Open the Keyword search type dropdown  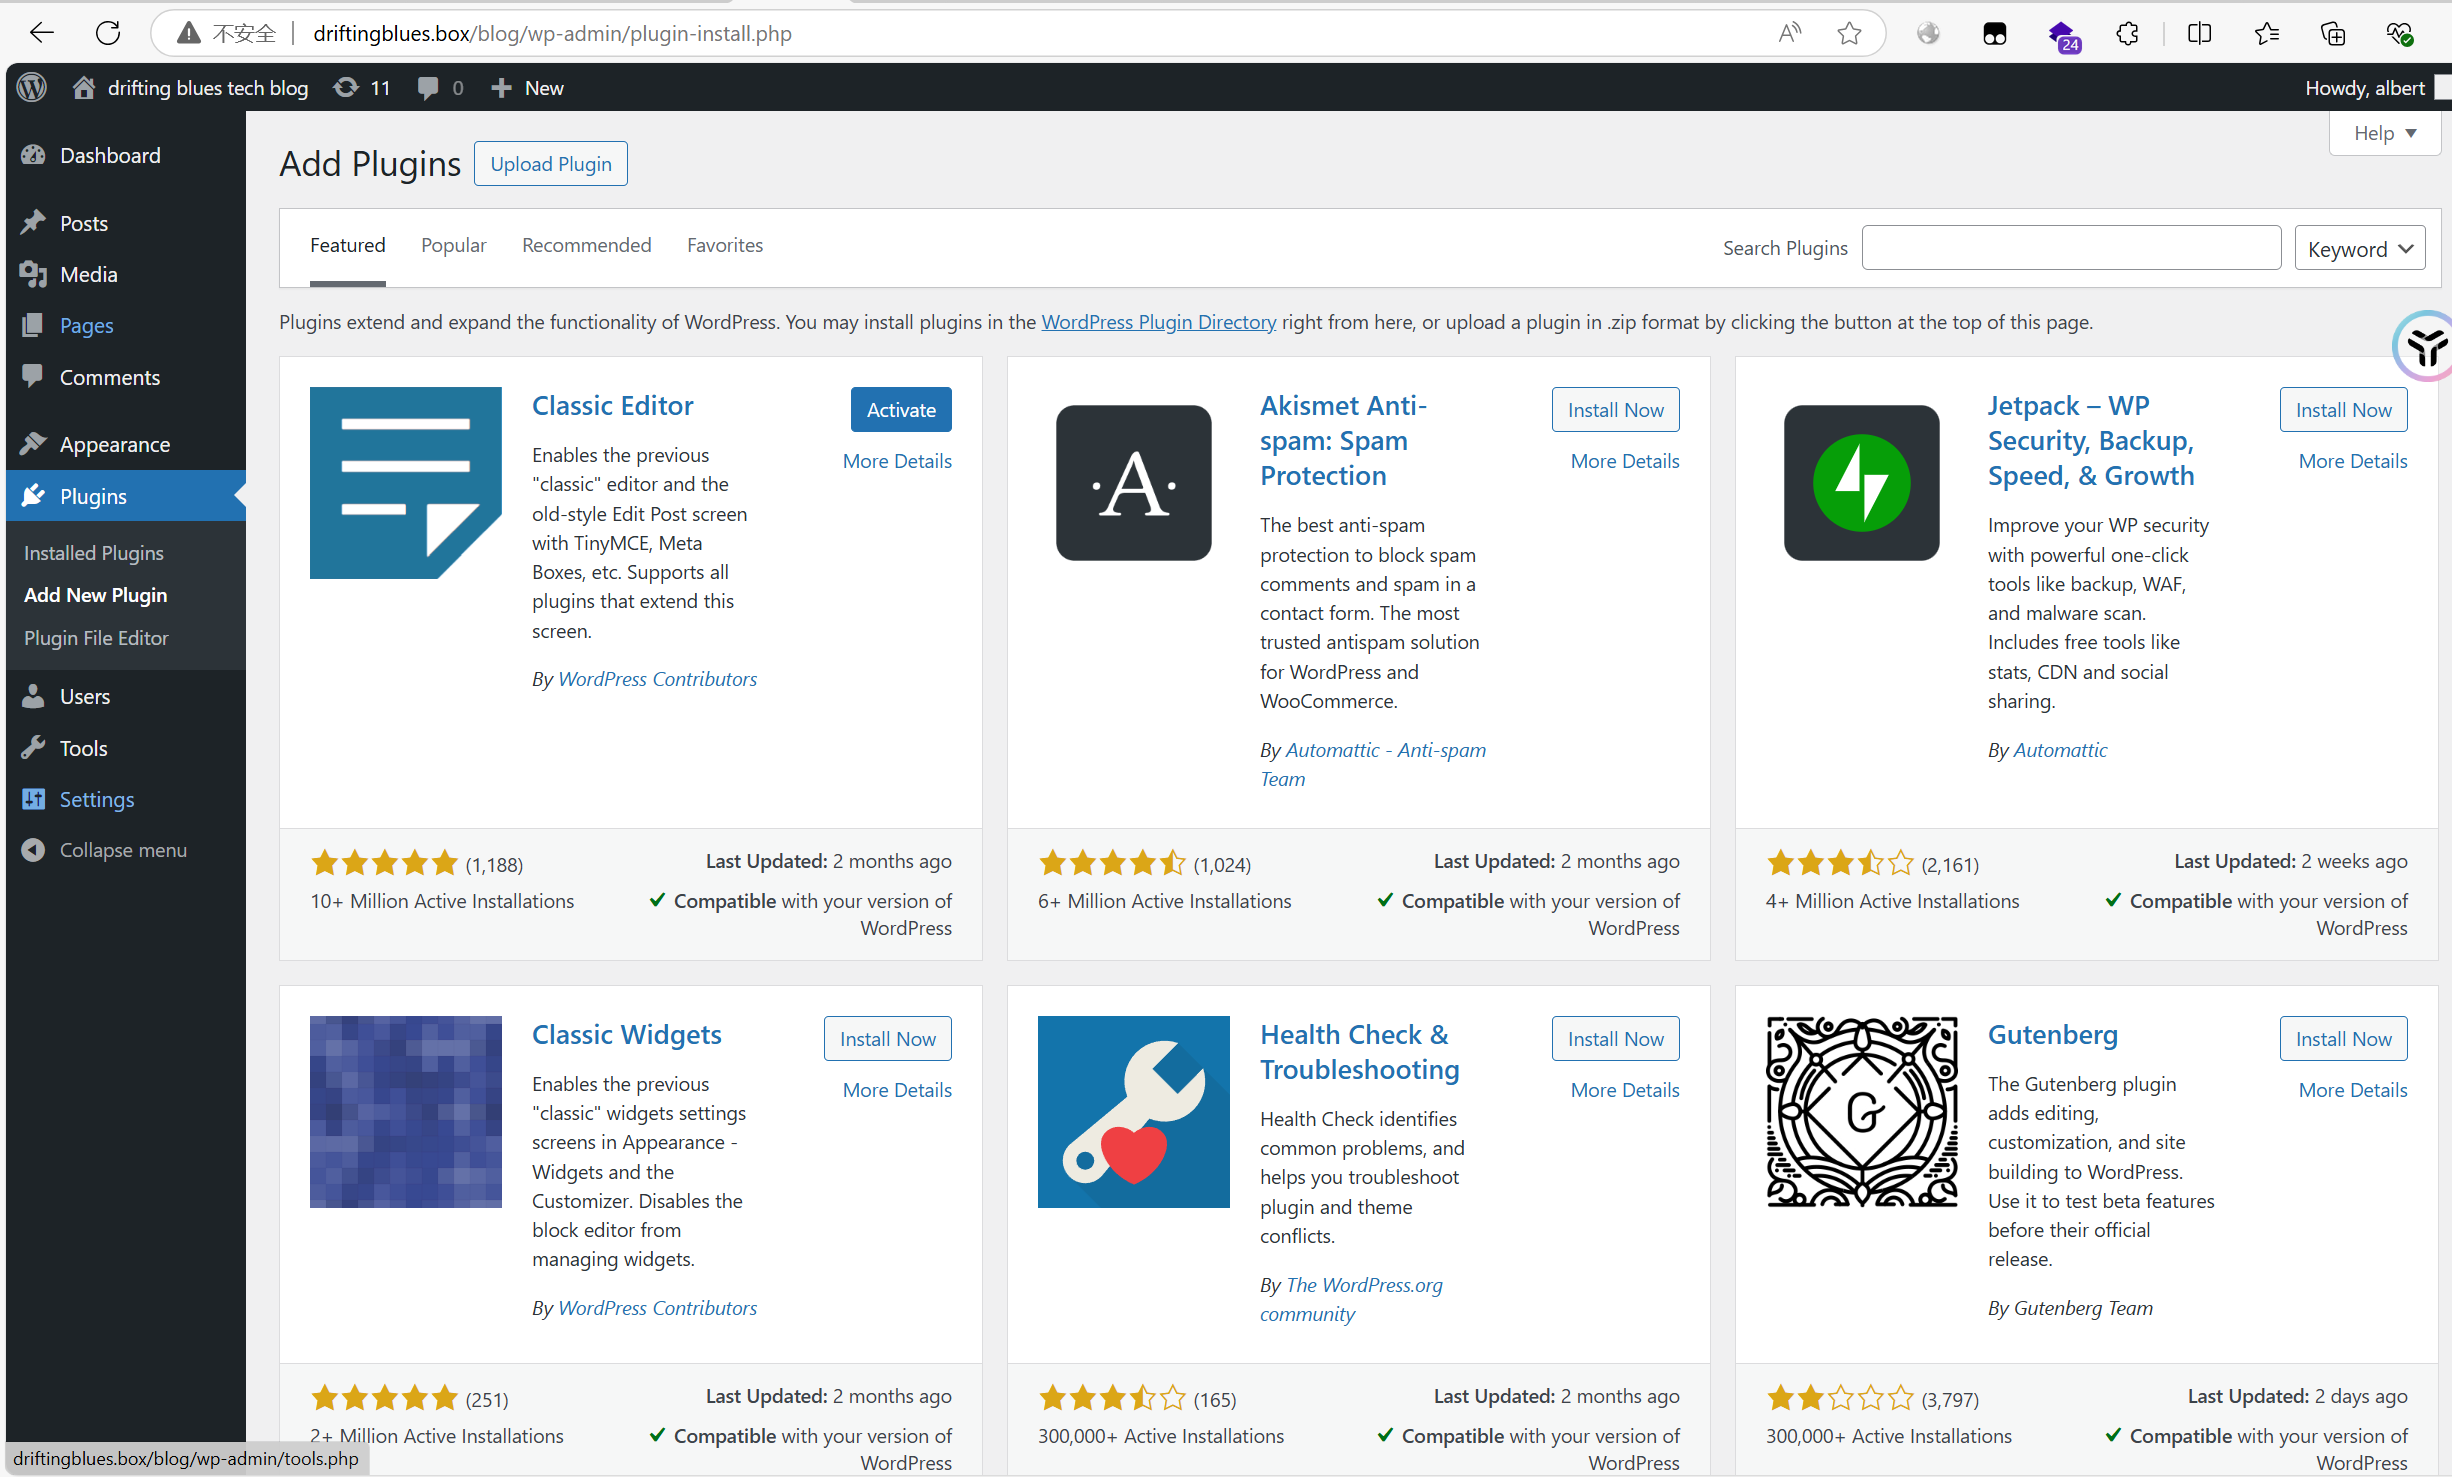click(2360, 248)
